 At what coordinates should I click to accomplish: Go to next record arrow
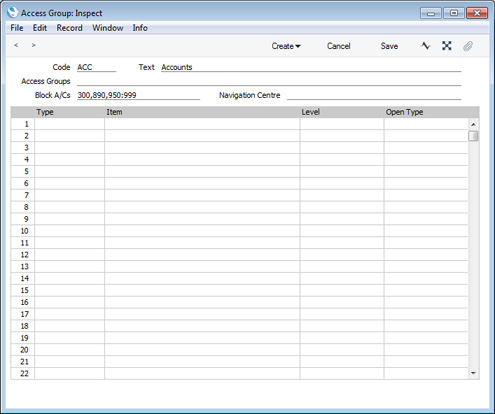tap(33, 45)
